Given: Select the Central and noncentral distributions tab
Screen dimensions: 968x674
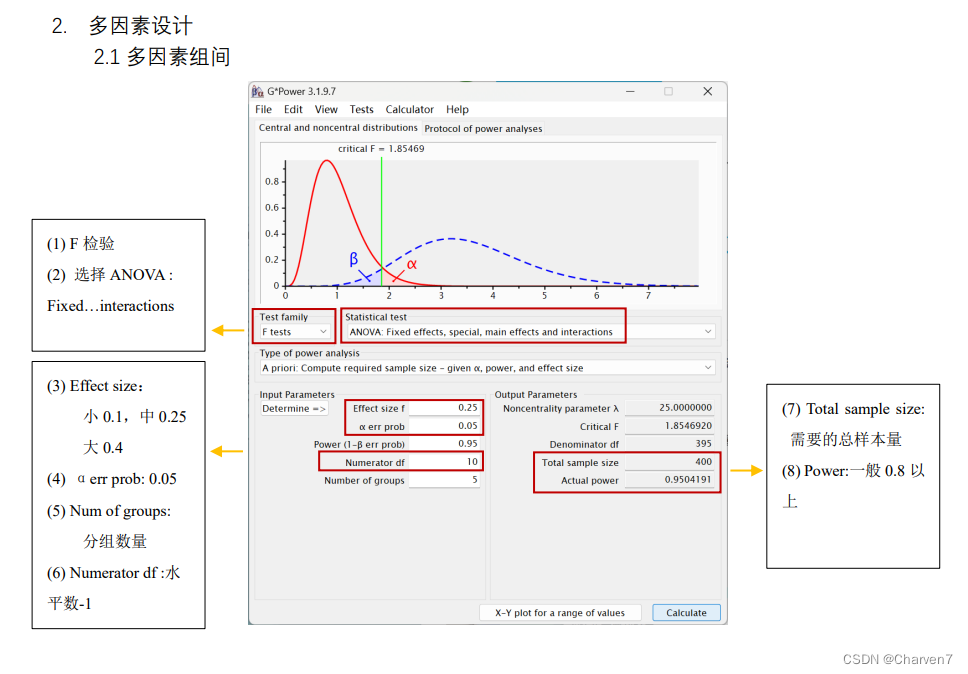Looking at the screenshot, I should tap(340, 128).
